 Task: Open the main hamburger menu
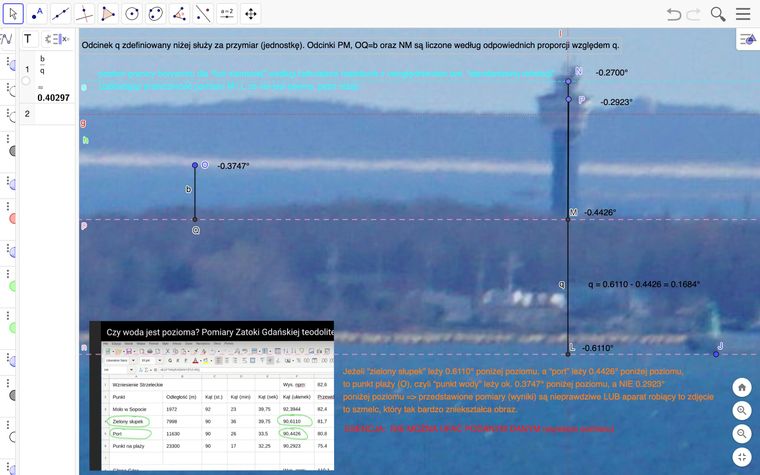(x=743, y=14)
